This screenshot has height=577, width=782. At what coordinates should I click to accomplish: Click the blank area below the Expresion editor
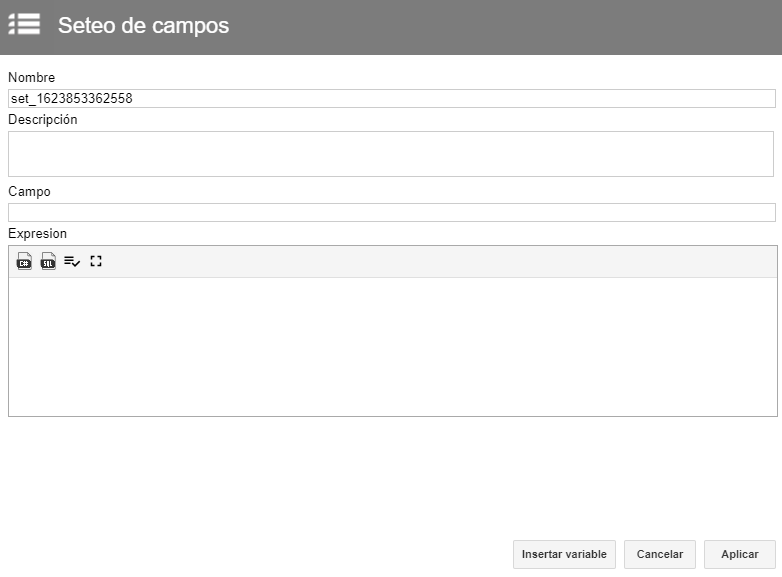pos(391,476)
